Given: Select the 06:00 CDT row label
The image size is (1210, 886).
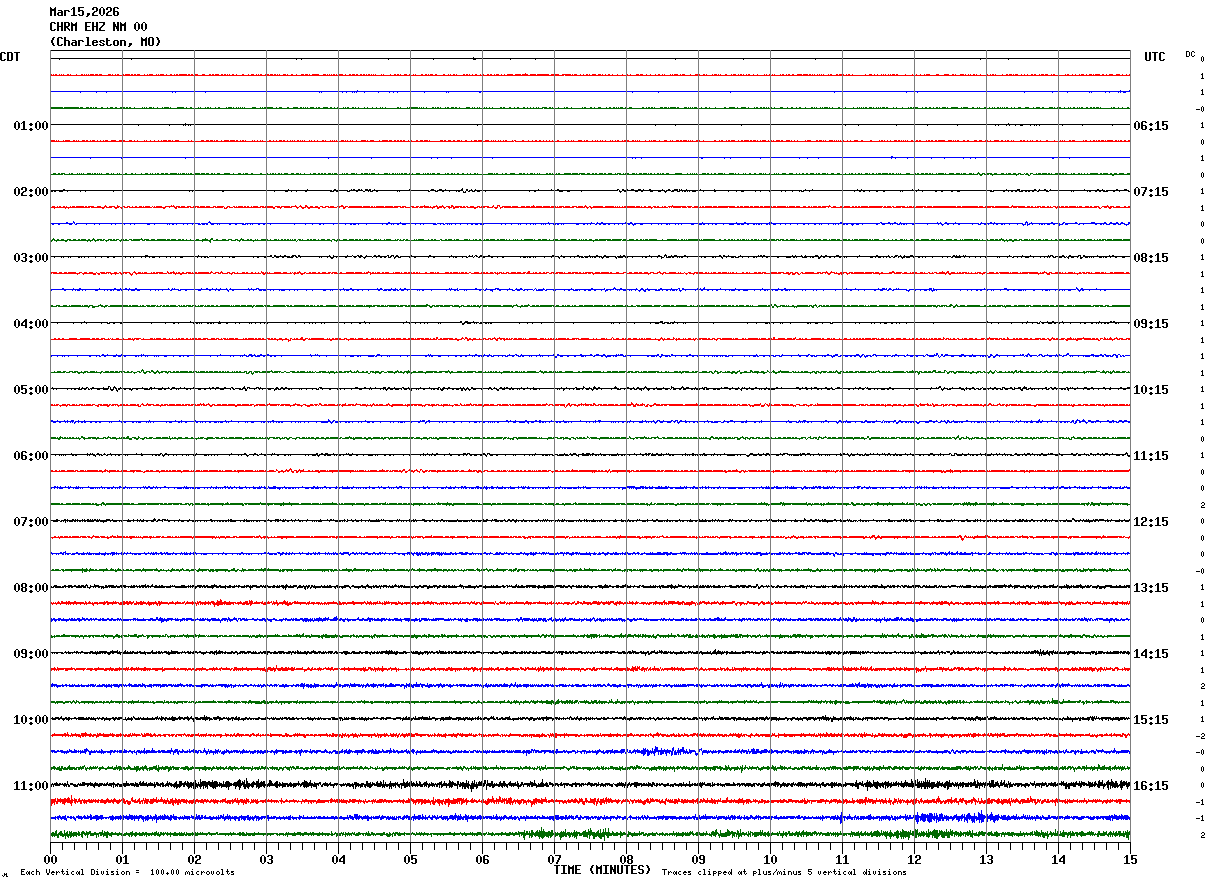Looking at the screenshot, I should point(31,456).
